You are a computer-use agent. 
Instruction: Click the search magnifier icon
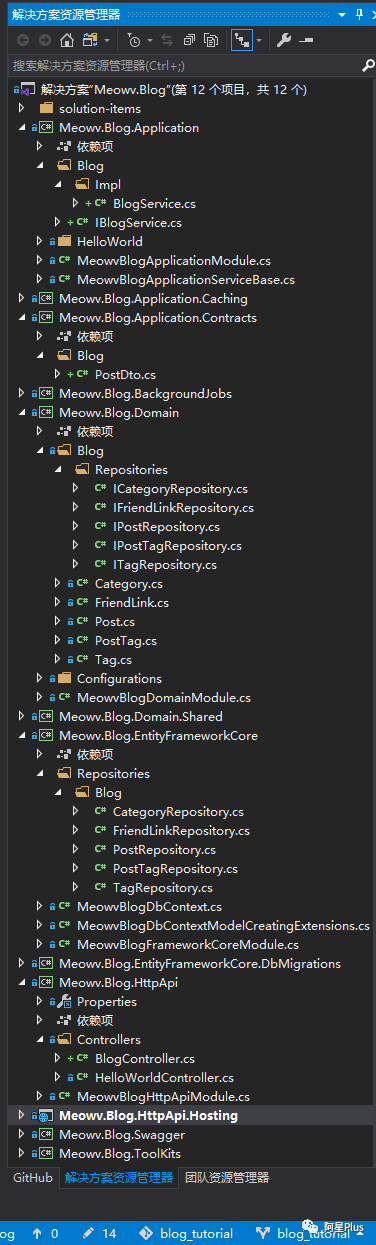(367, 65)
